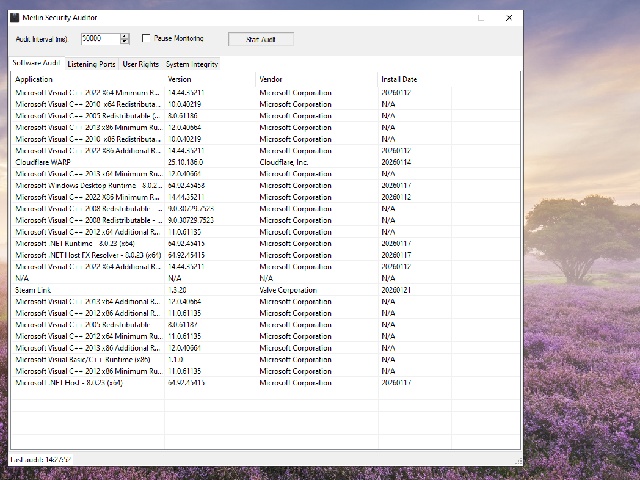Viewport: 640px width, 480px height.
Task: Select the Steam Link application row
Action: 265,290
